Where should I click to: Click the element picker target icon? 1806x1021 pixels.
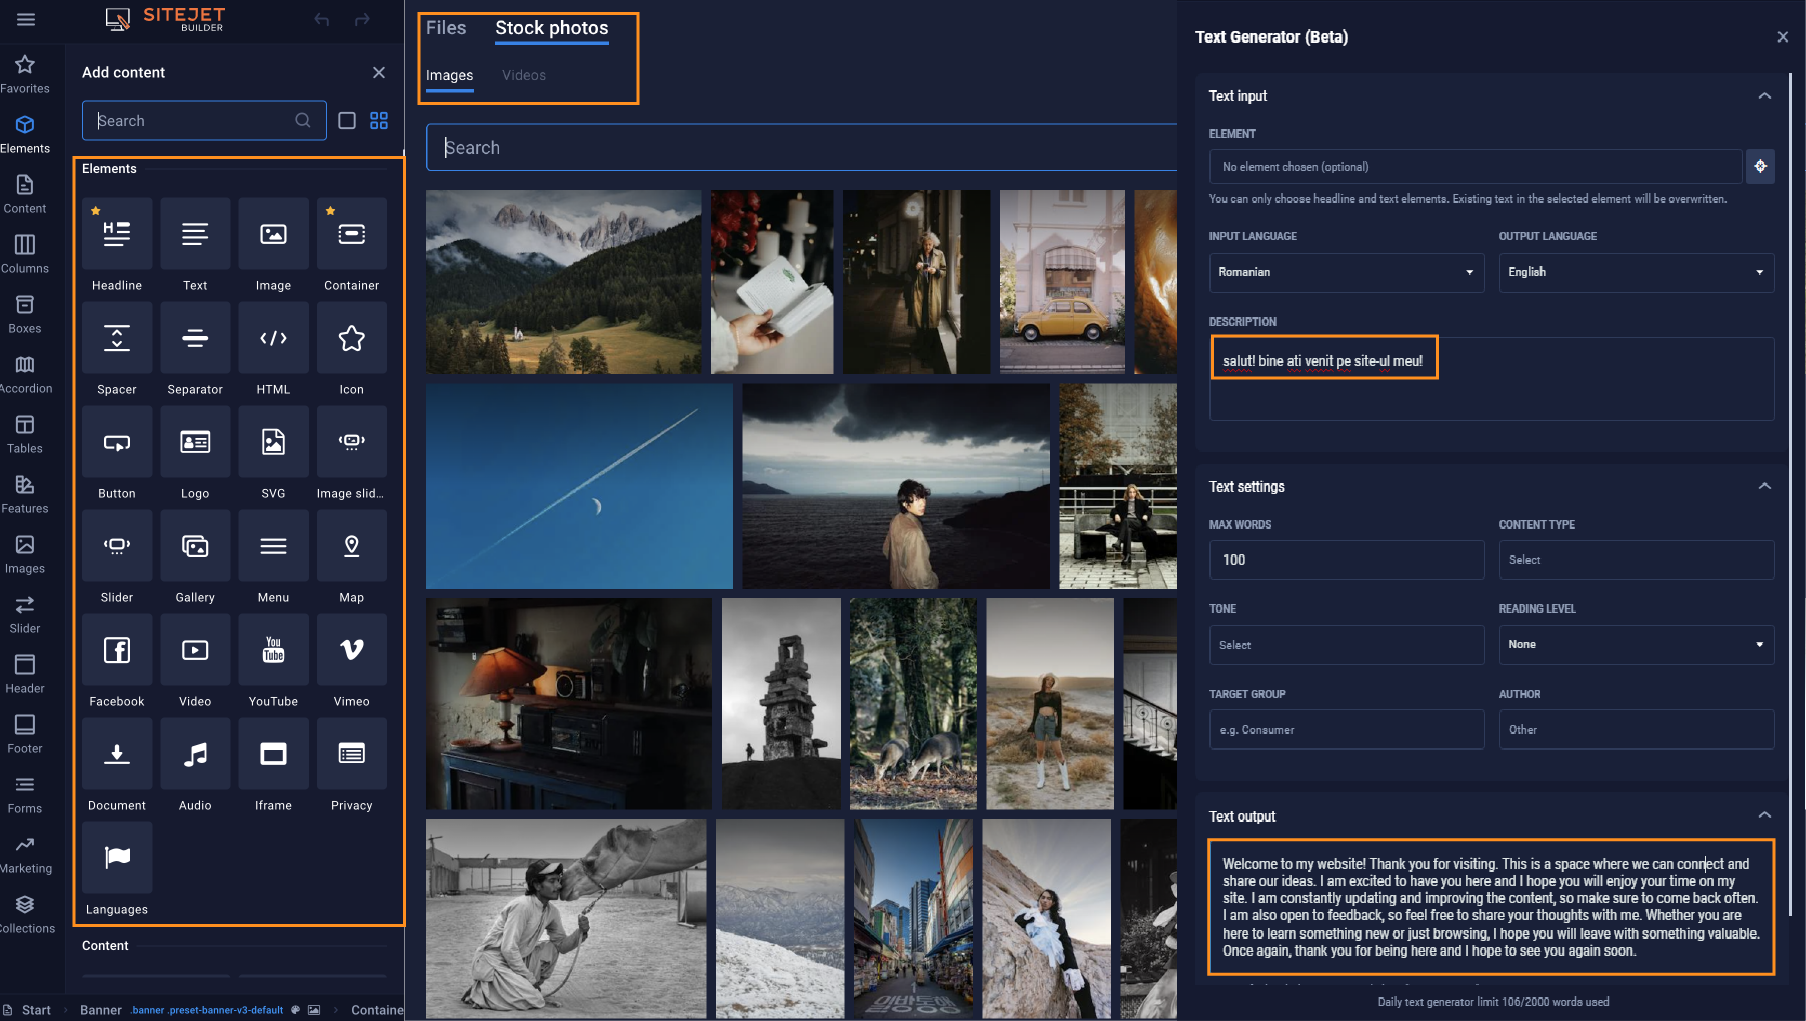[x=1760, y=166]
